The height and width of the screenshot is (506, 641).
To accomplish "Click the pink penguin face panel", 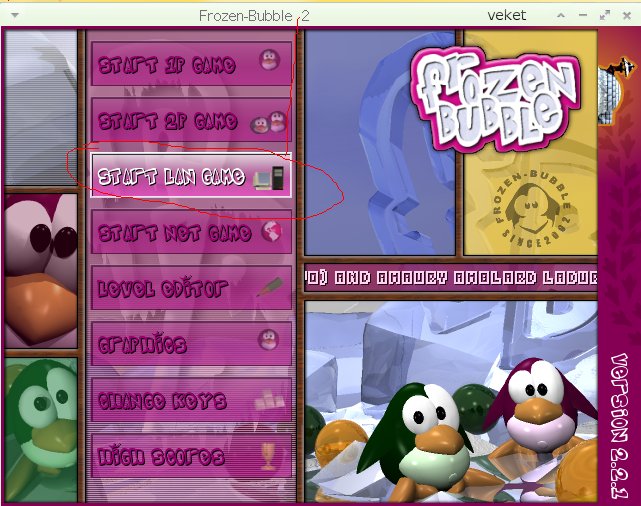I will point(41,271).
